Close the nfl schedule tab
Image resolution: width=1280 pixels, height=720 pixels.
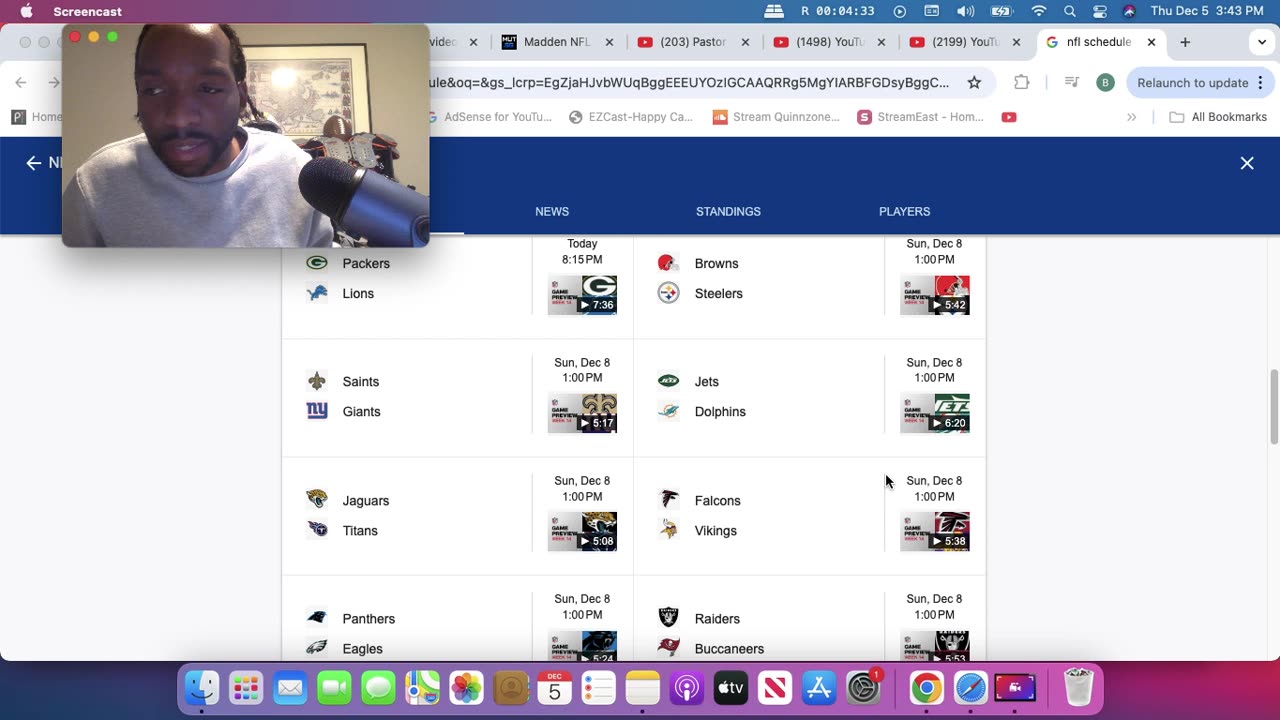[x=1151, y=42]
